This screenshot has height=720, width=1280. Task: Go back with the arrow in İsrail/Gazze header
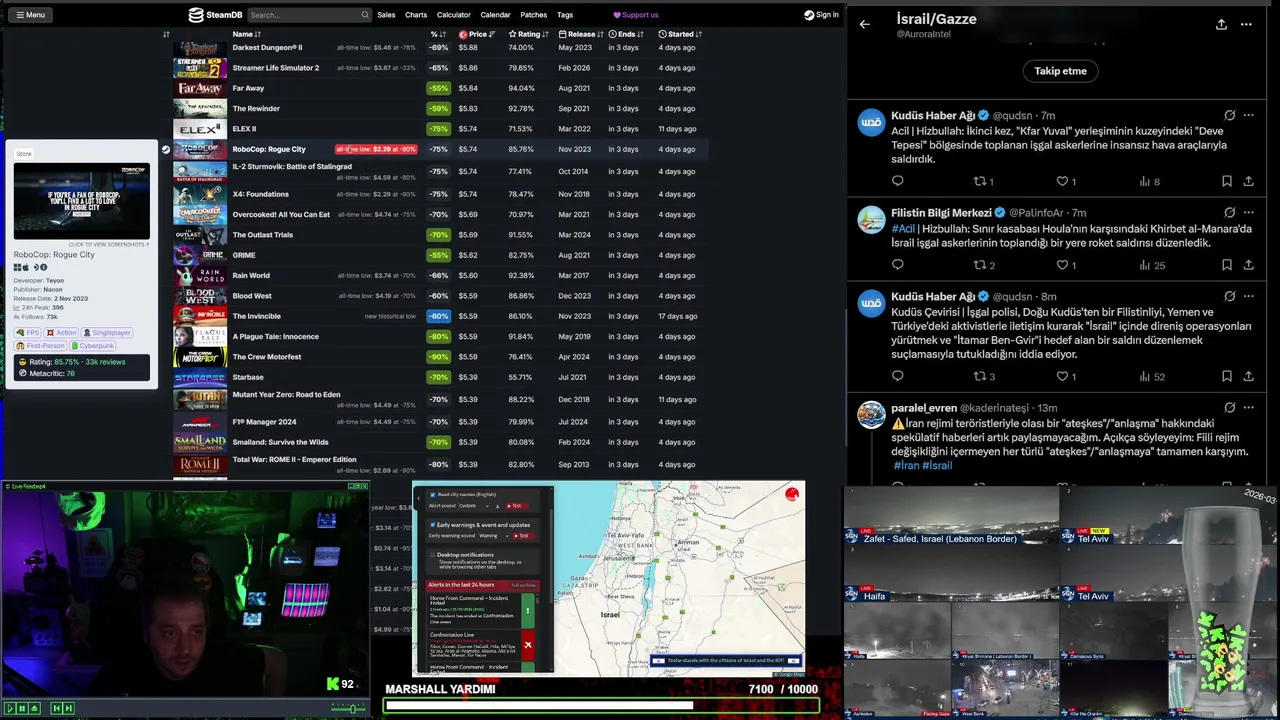tap(865, 24)
